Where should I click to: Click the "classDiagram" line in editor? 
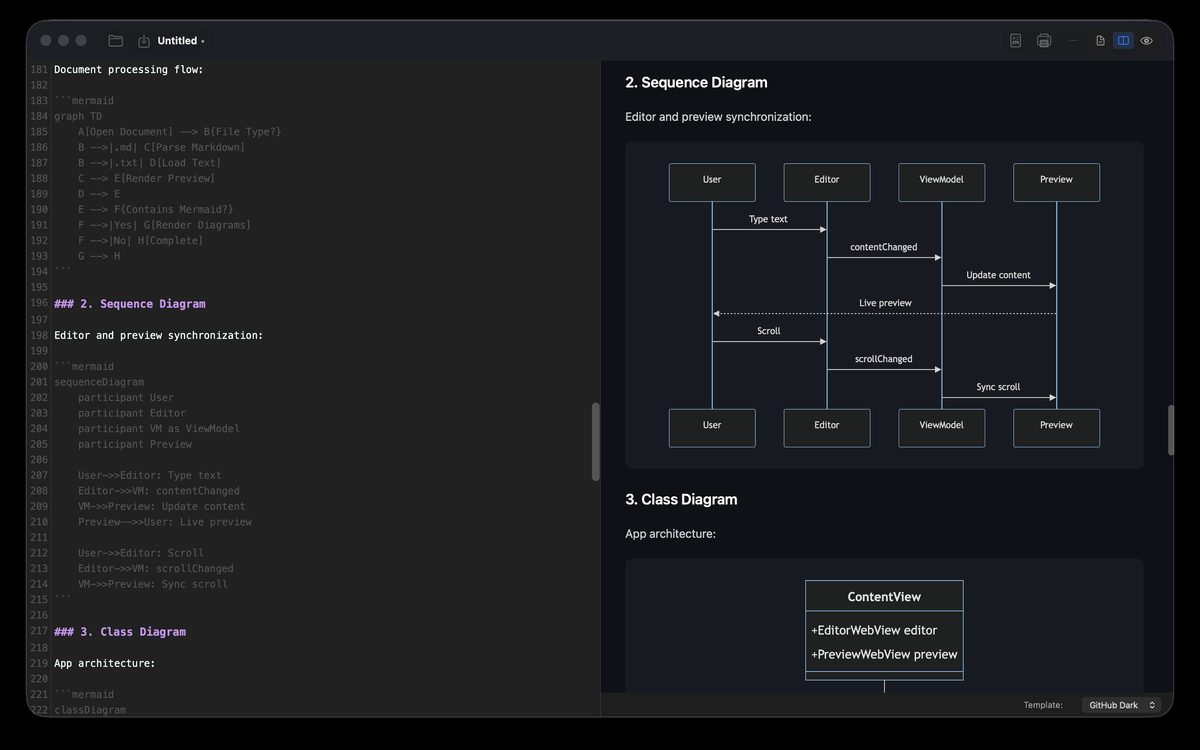(x=90, y=710)
